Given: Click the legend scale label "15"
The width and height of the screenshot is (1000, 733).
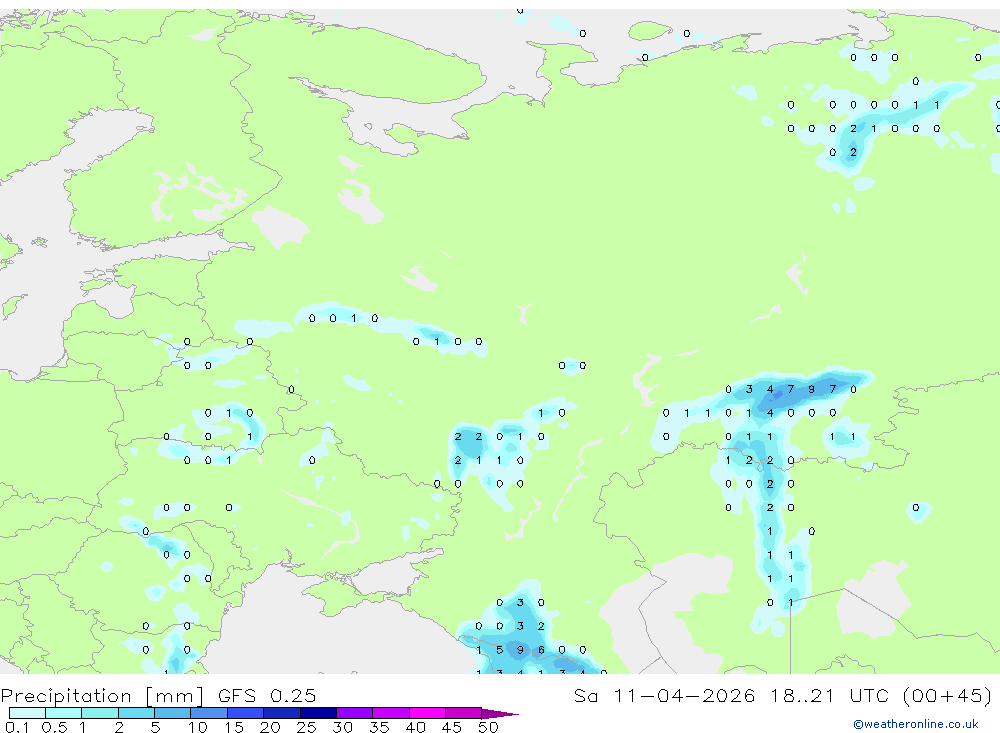Looking at the screenshot, I should tap(233, 727).
